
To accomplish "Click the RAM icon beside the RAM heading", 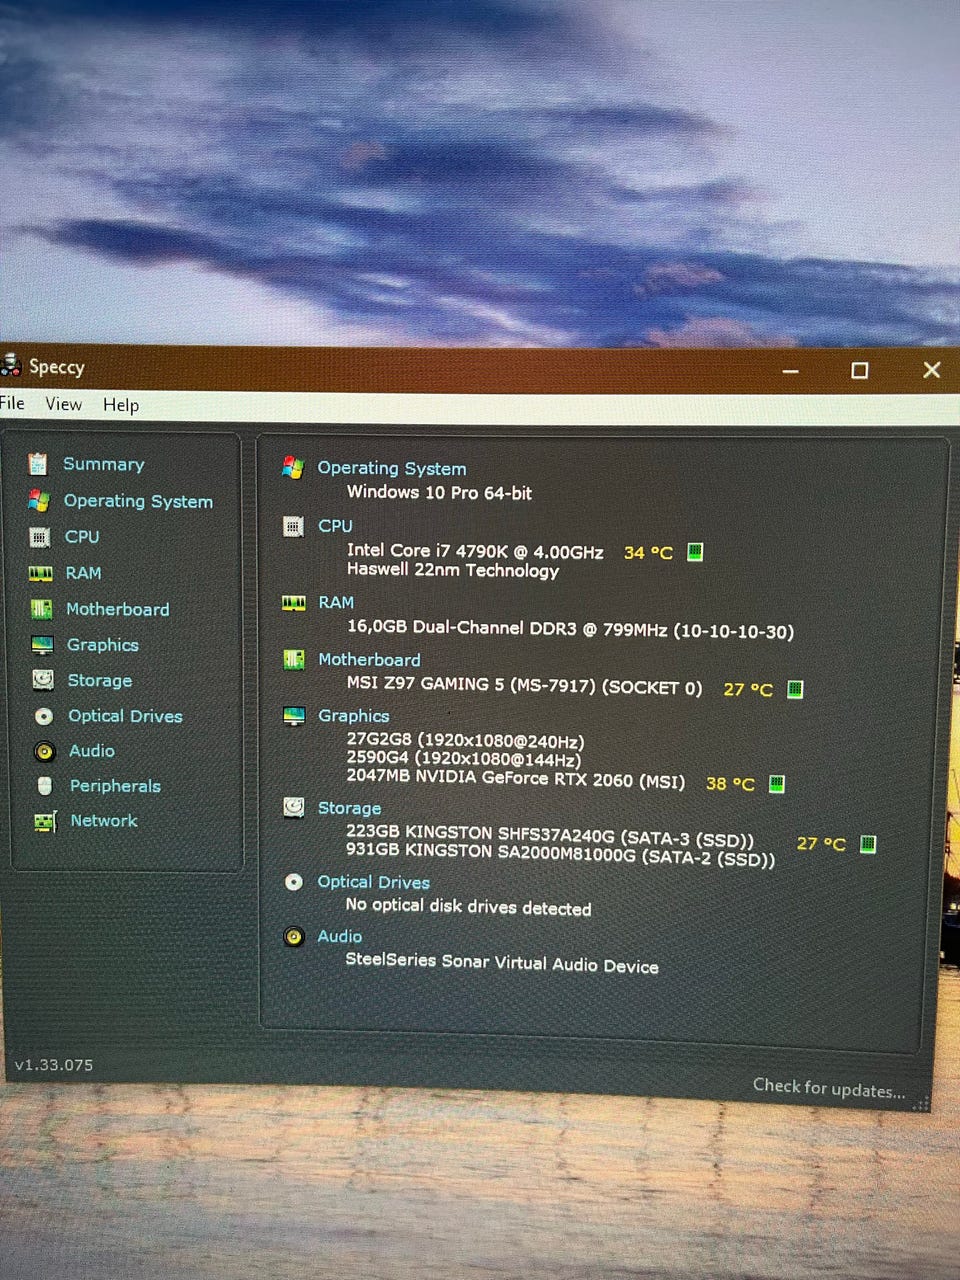I will click(x=293, y=603).
